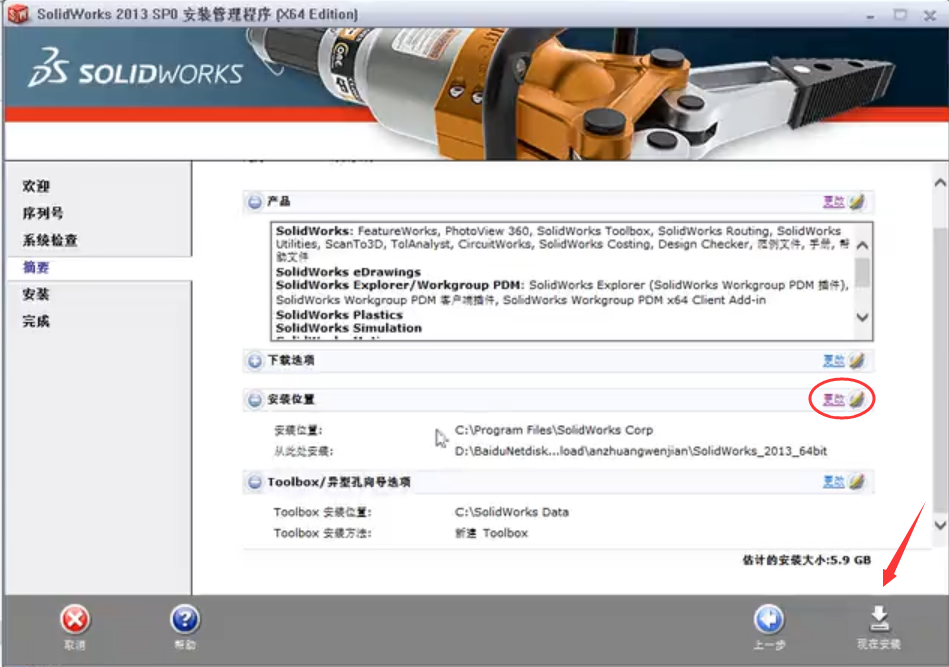
Task: Click SolidWorks Explorer/Workgroup PDM entry
Action: (398, 285)
